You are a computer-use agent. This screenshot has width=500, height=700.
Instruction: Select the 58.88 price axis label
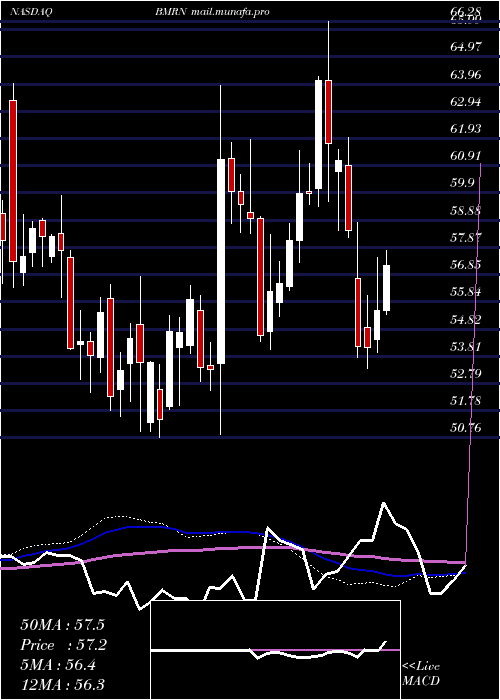click(x=466, y=210)
